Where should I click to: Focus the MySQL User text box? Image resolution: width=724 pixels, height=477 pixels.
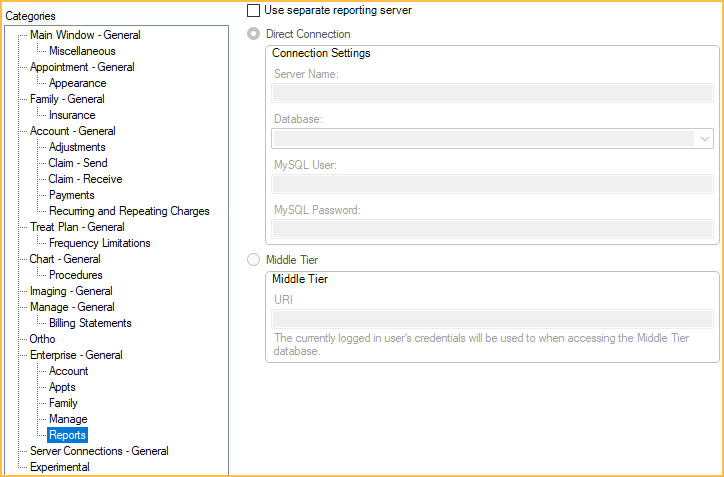point(492,184)
